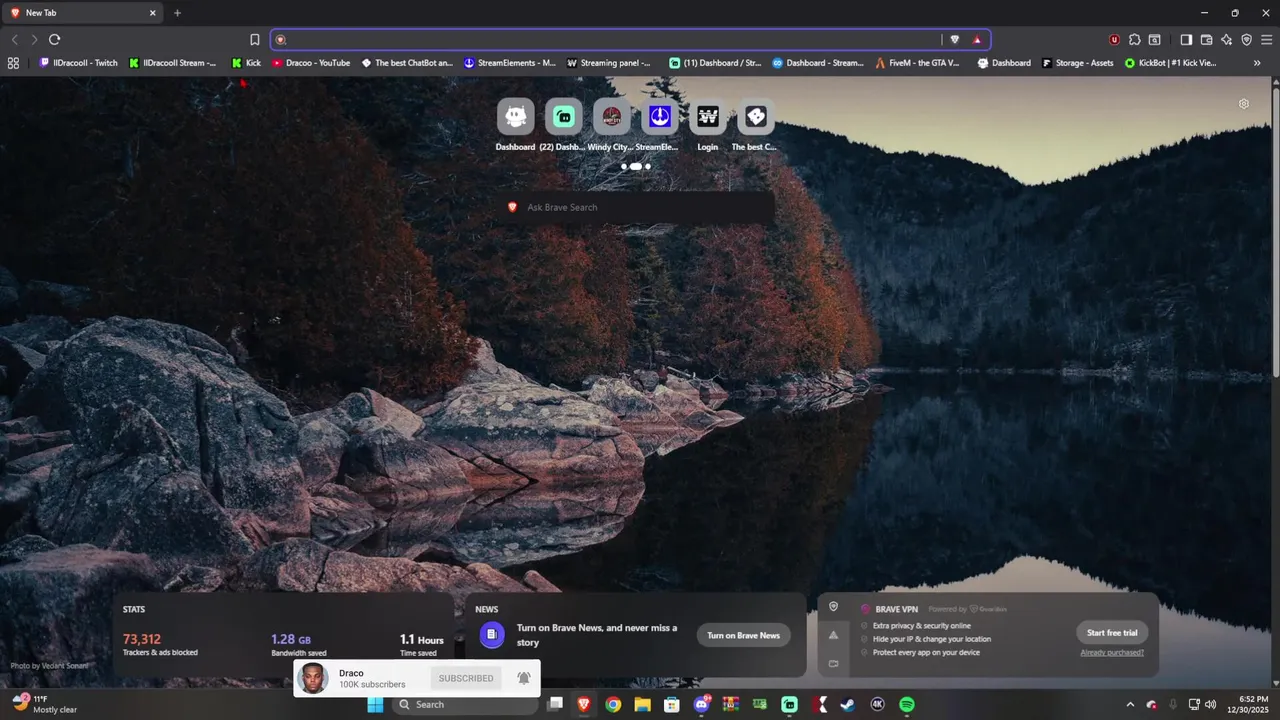Click the SUBSCRIBED button for Draco
This screenshot has height=720, width=1280.
click(x=466, y=678)
